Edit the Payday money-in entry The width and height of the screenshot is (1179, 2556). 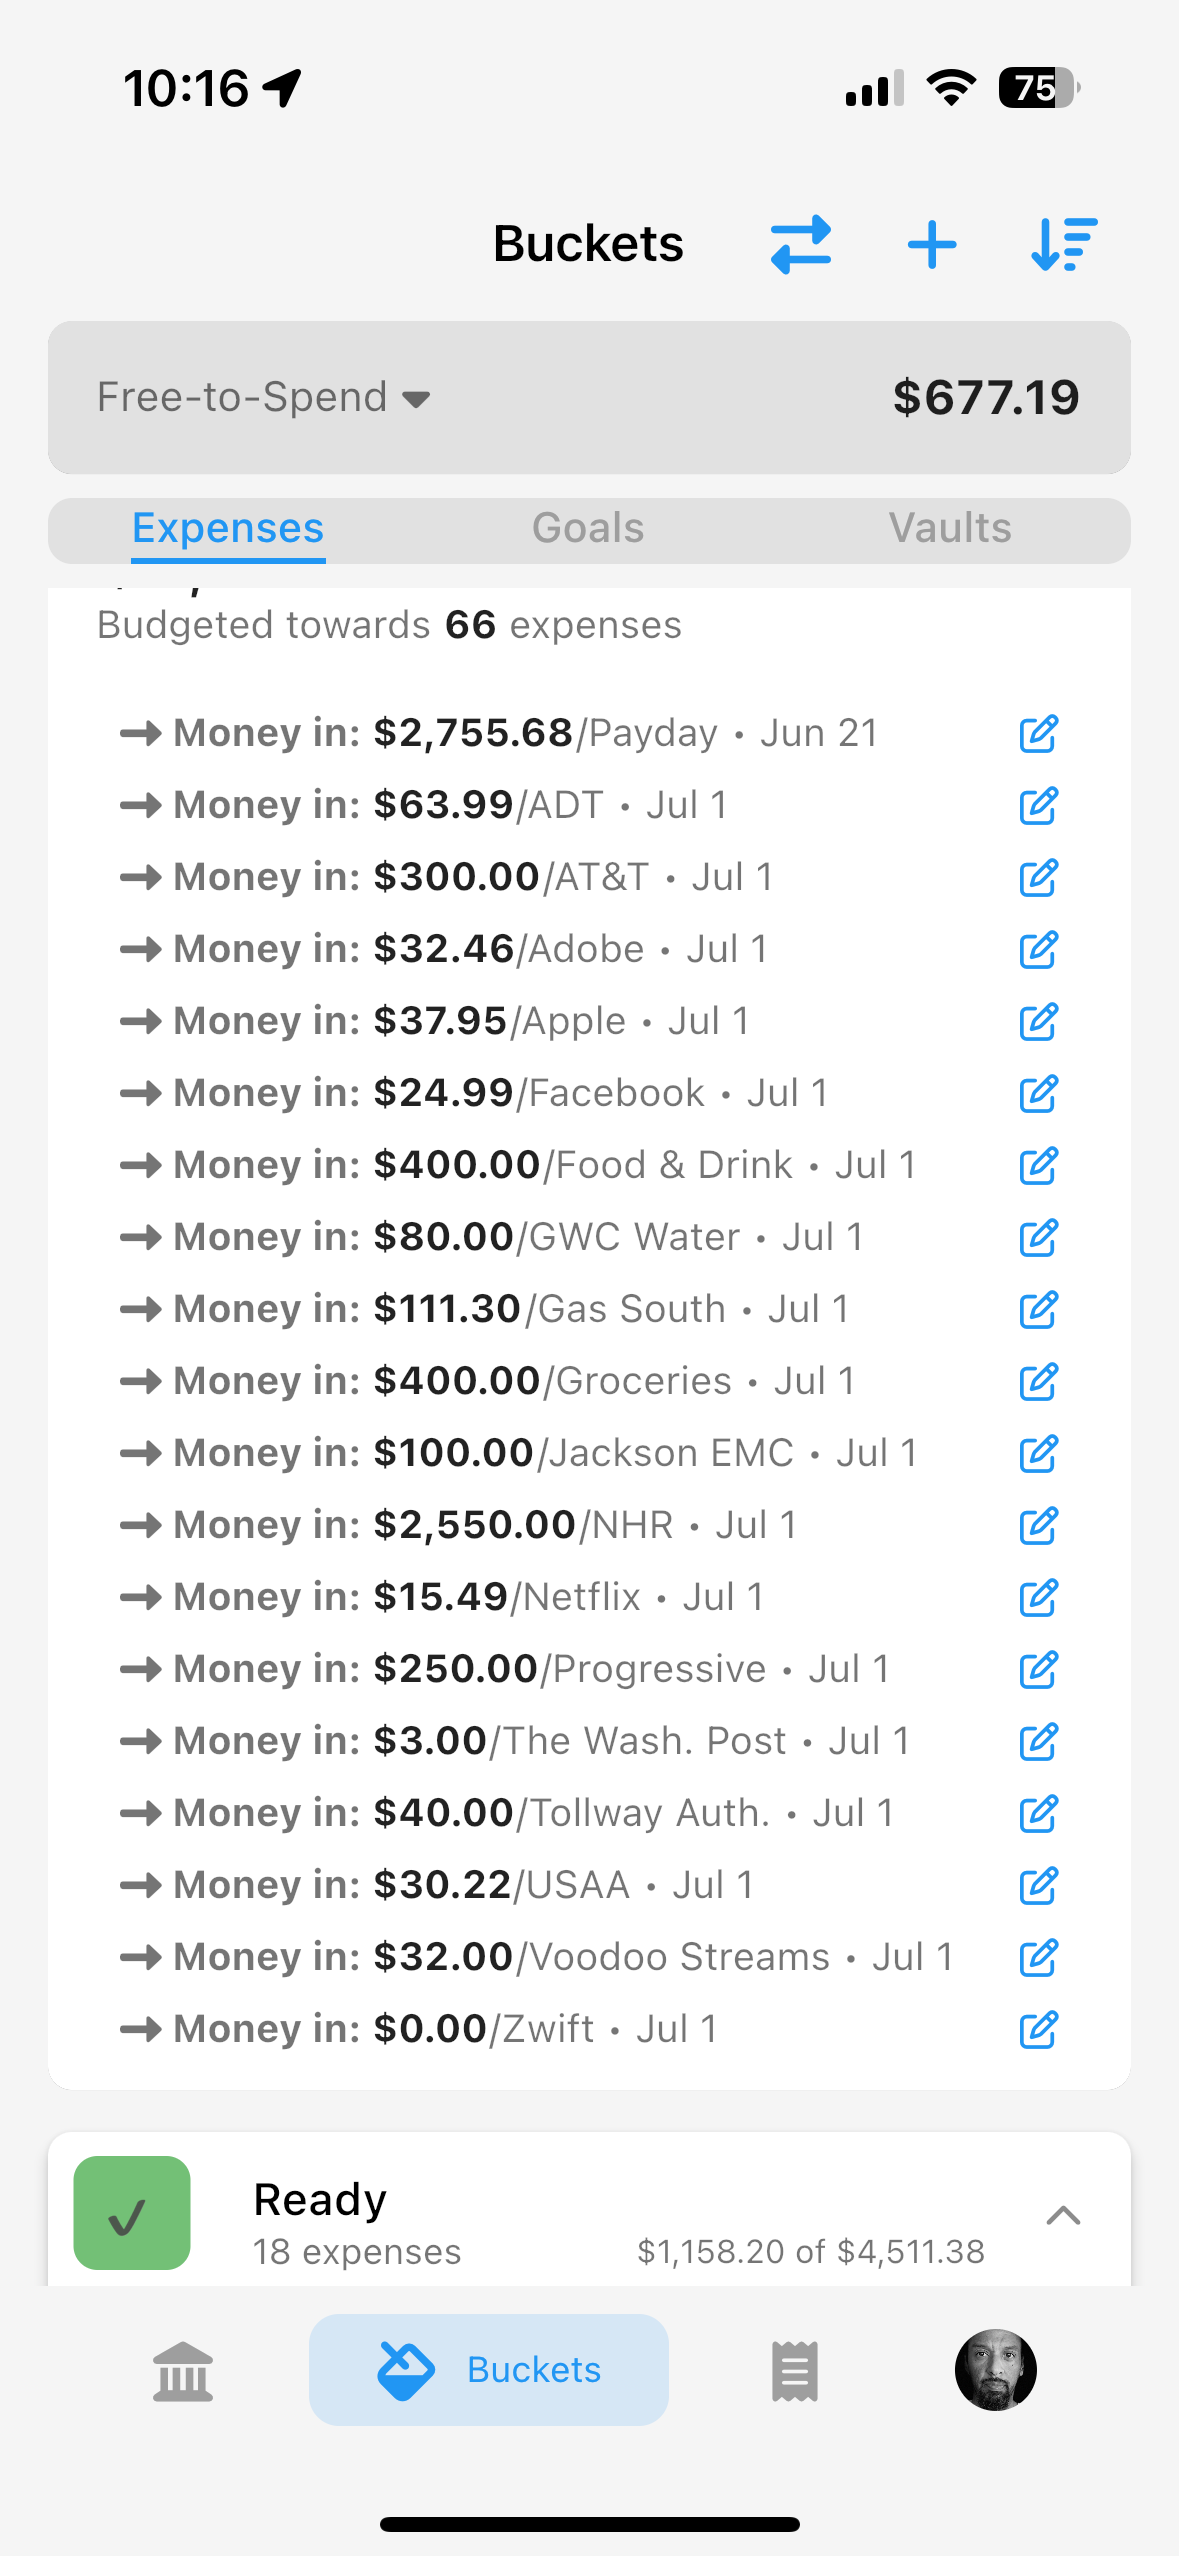click(x=1038, y=733)
